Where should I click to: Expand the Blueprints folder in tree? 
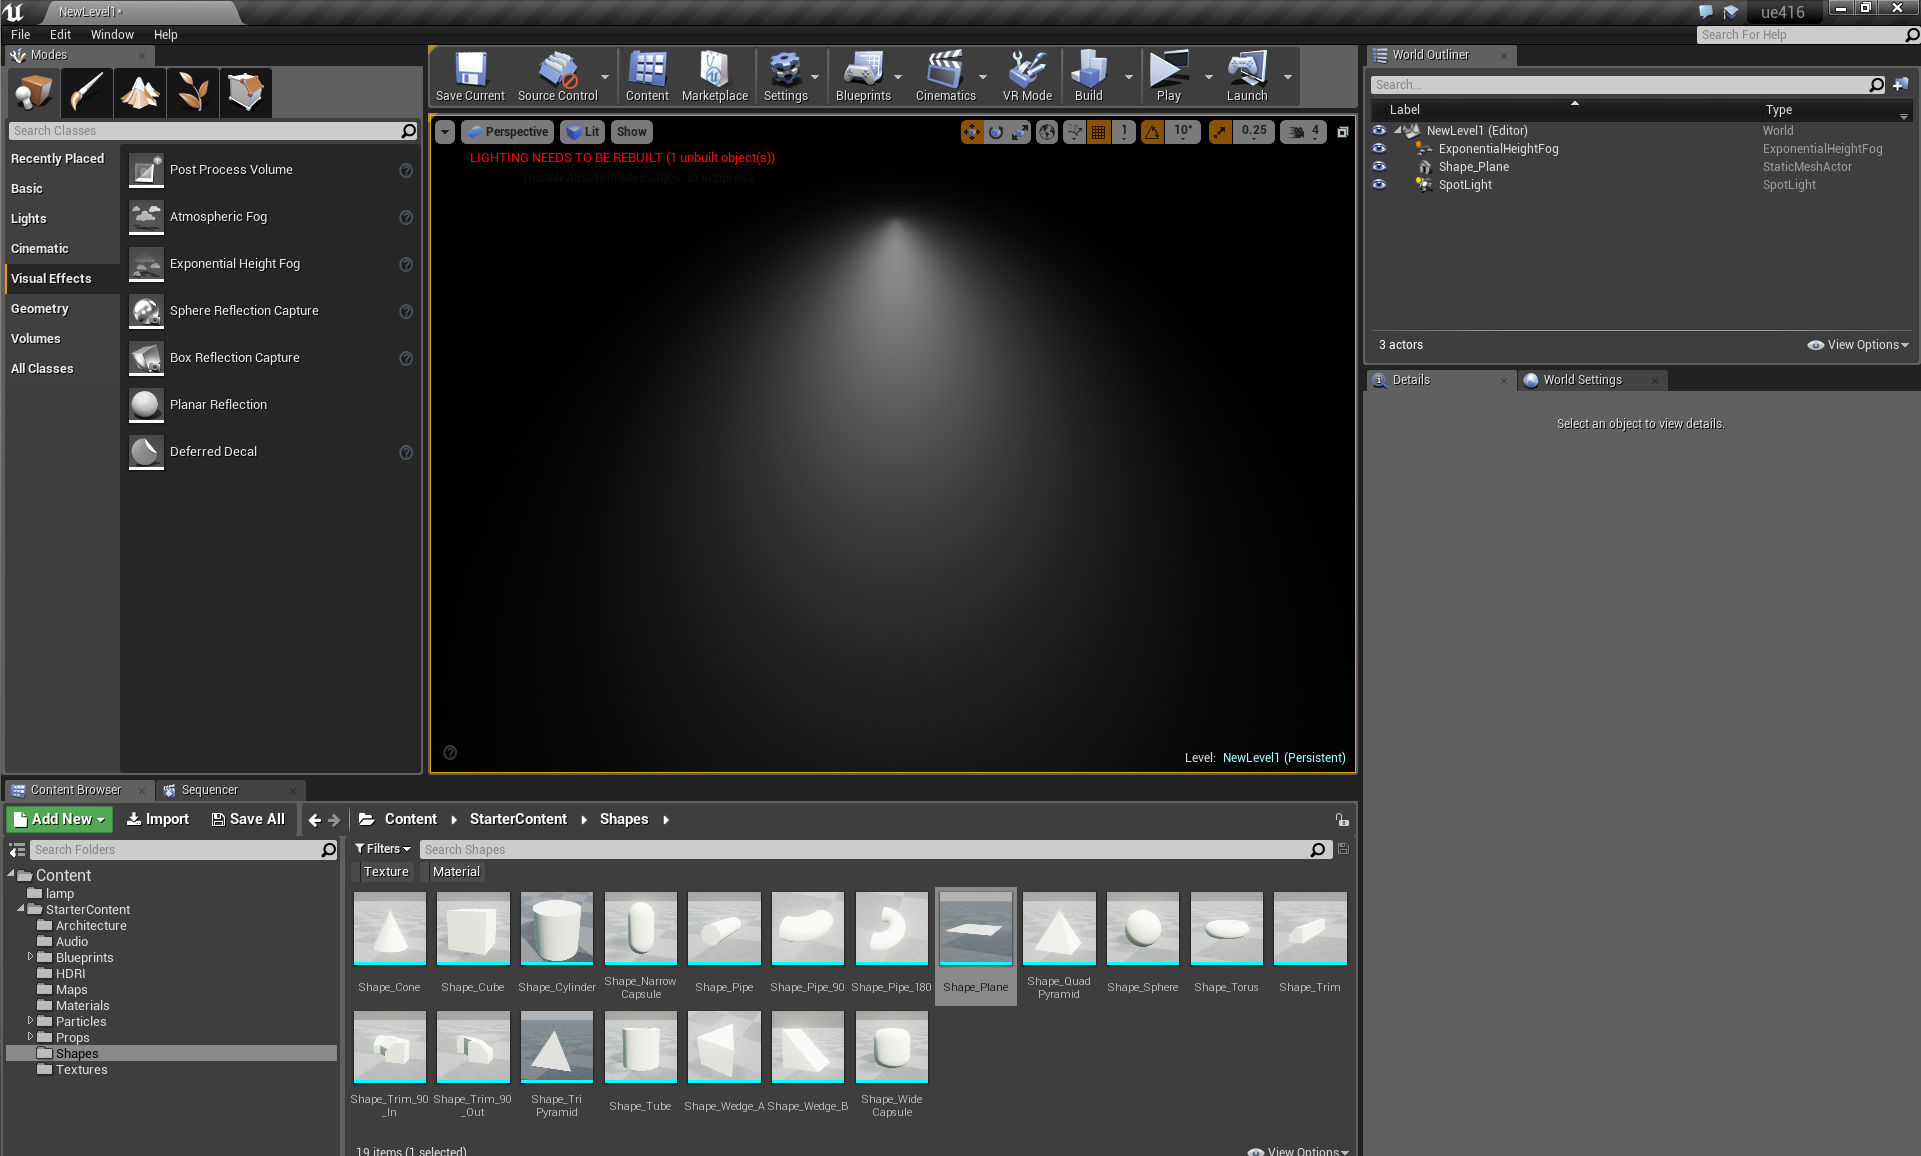coord(30,957)
